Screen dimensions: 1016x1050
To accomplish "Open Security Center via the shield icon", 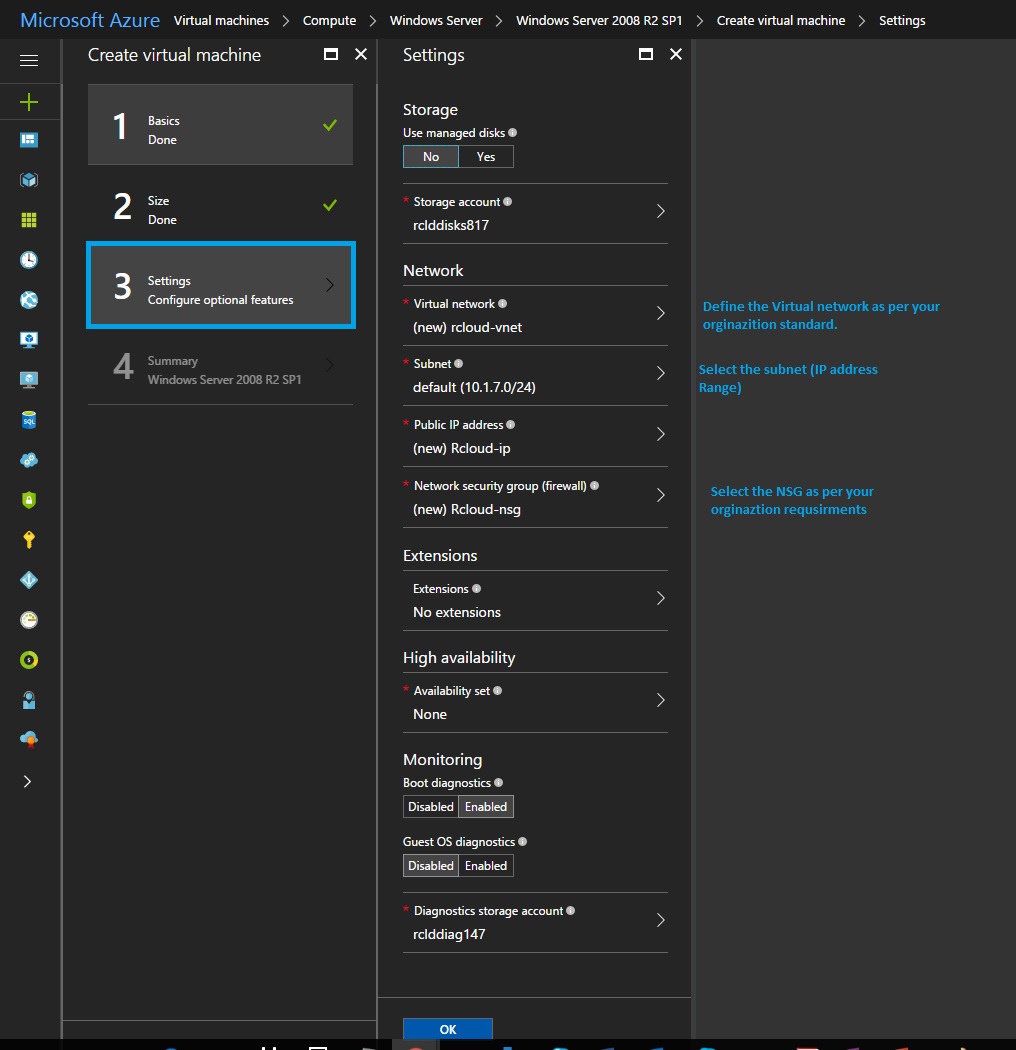I will point(30,500).
